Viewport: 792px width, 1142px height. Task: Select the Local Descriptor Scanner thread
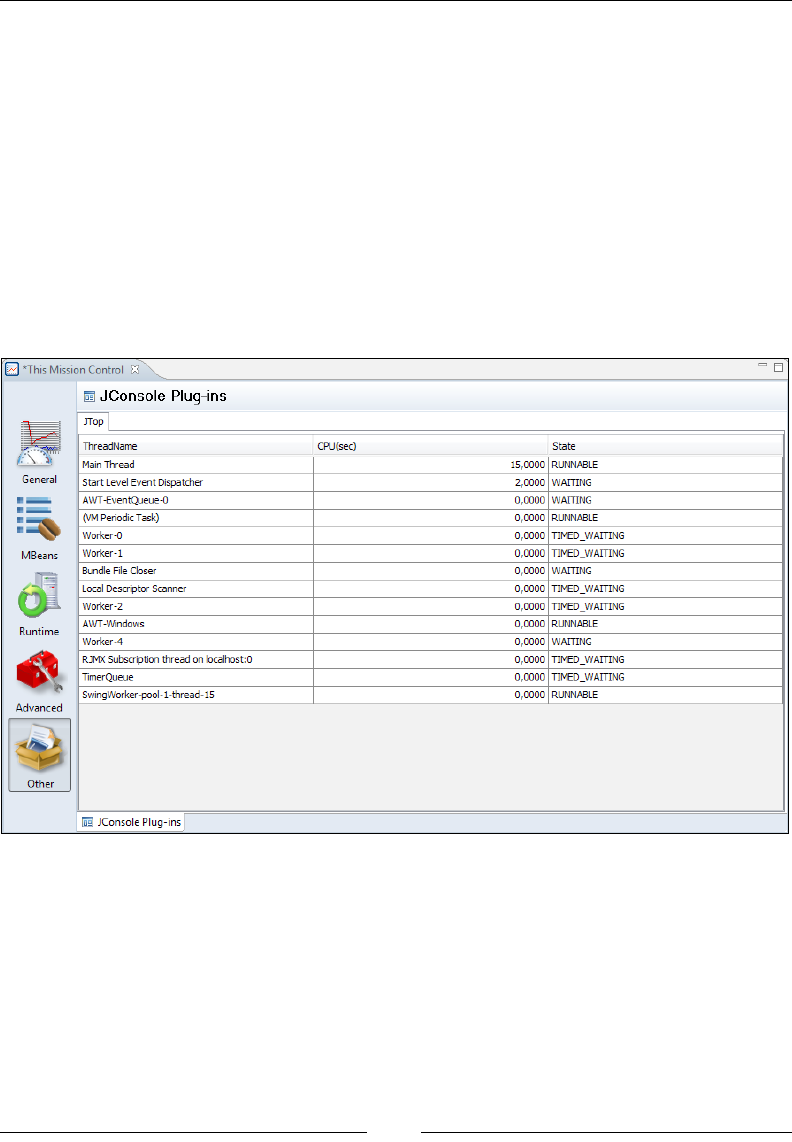[x=431, y=588]
